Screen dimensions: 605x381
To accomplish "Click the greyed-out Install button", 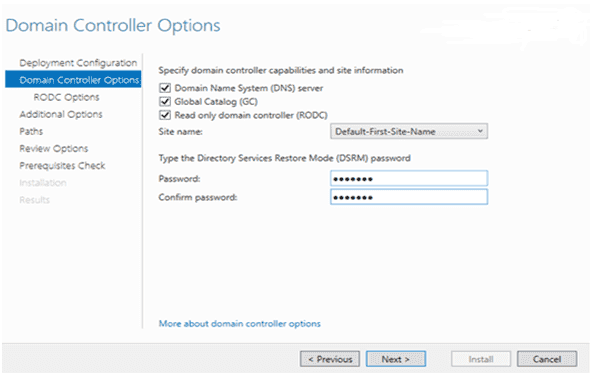I will (481, 359).
